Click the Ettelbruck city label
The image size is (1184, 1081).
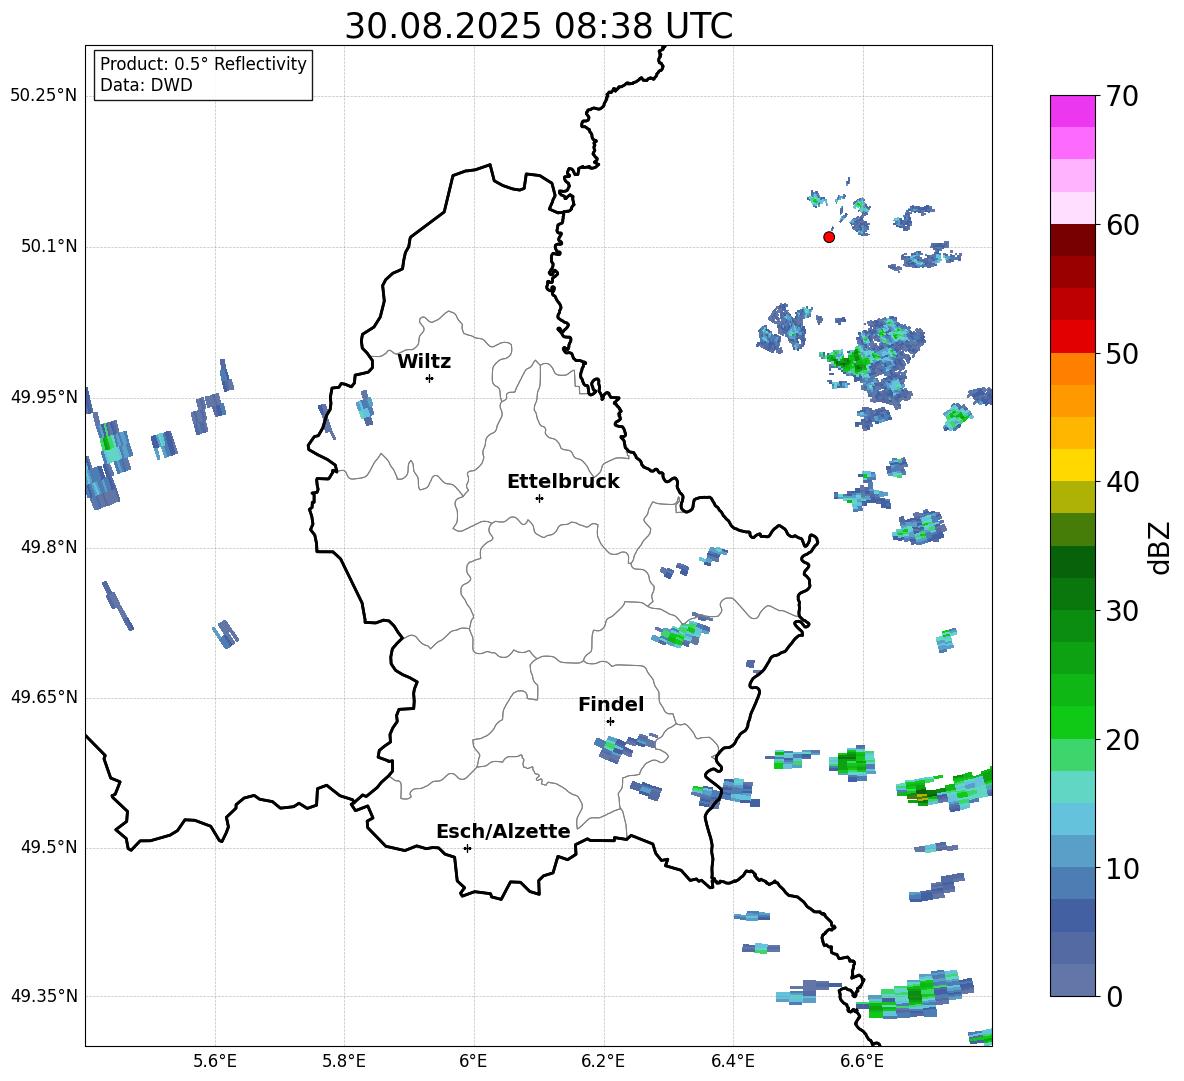(563, 482)
